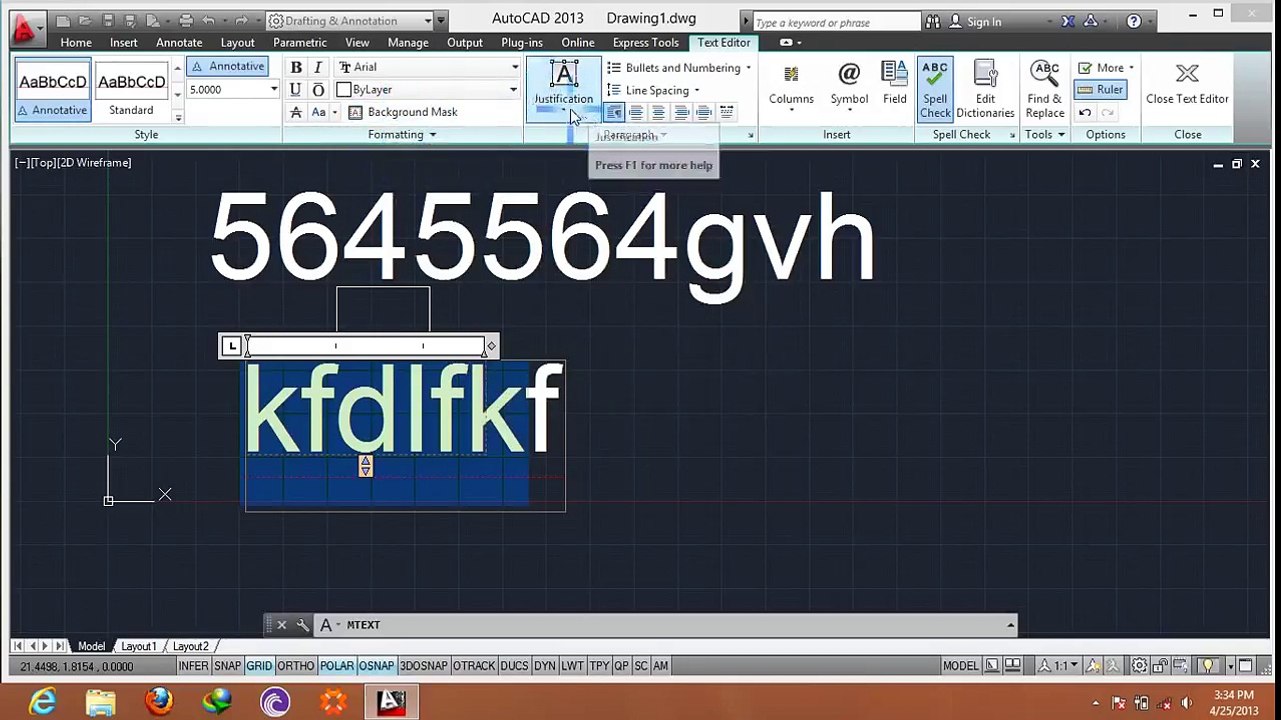Image resolution: width=1281 pixels, height=720 pixels.
Task: Click the annotation scale 1:1 dropdown
Action: (x=1059, y=666)
